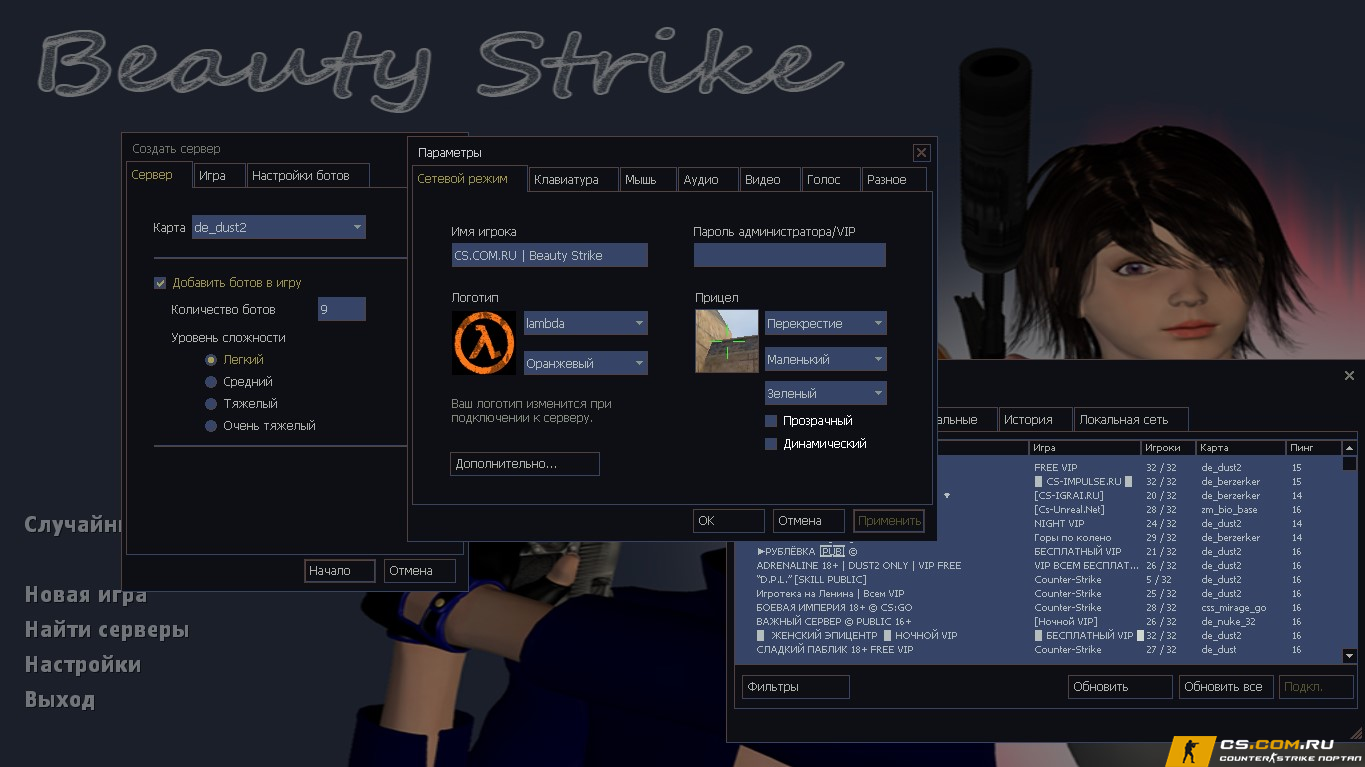The image size is (1365, 767).
Task: Open the Карта de_dust2 dropdown
Action: 278,227
